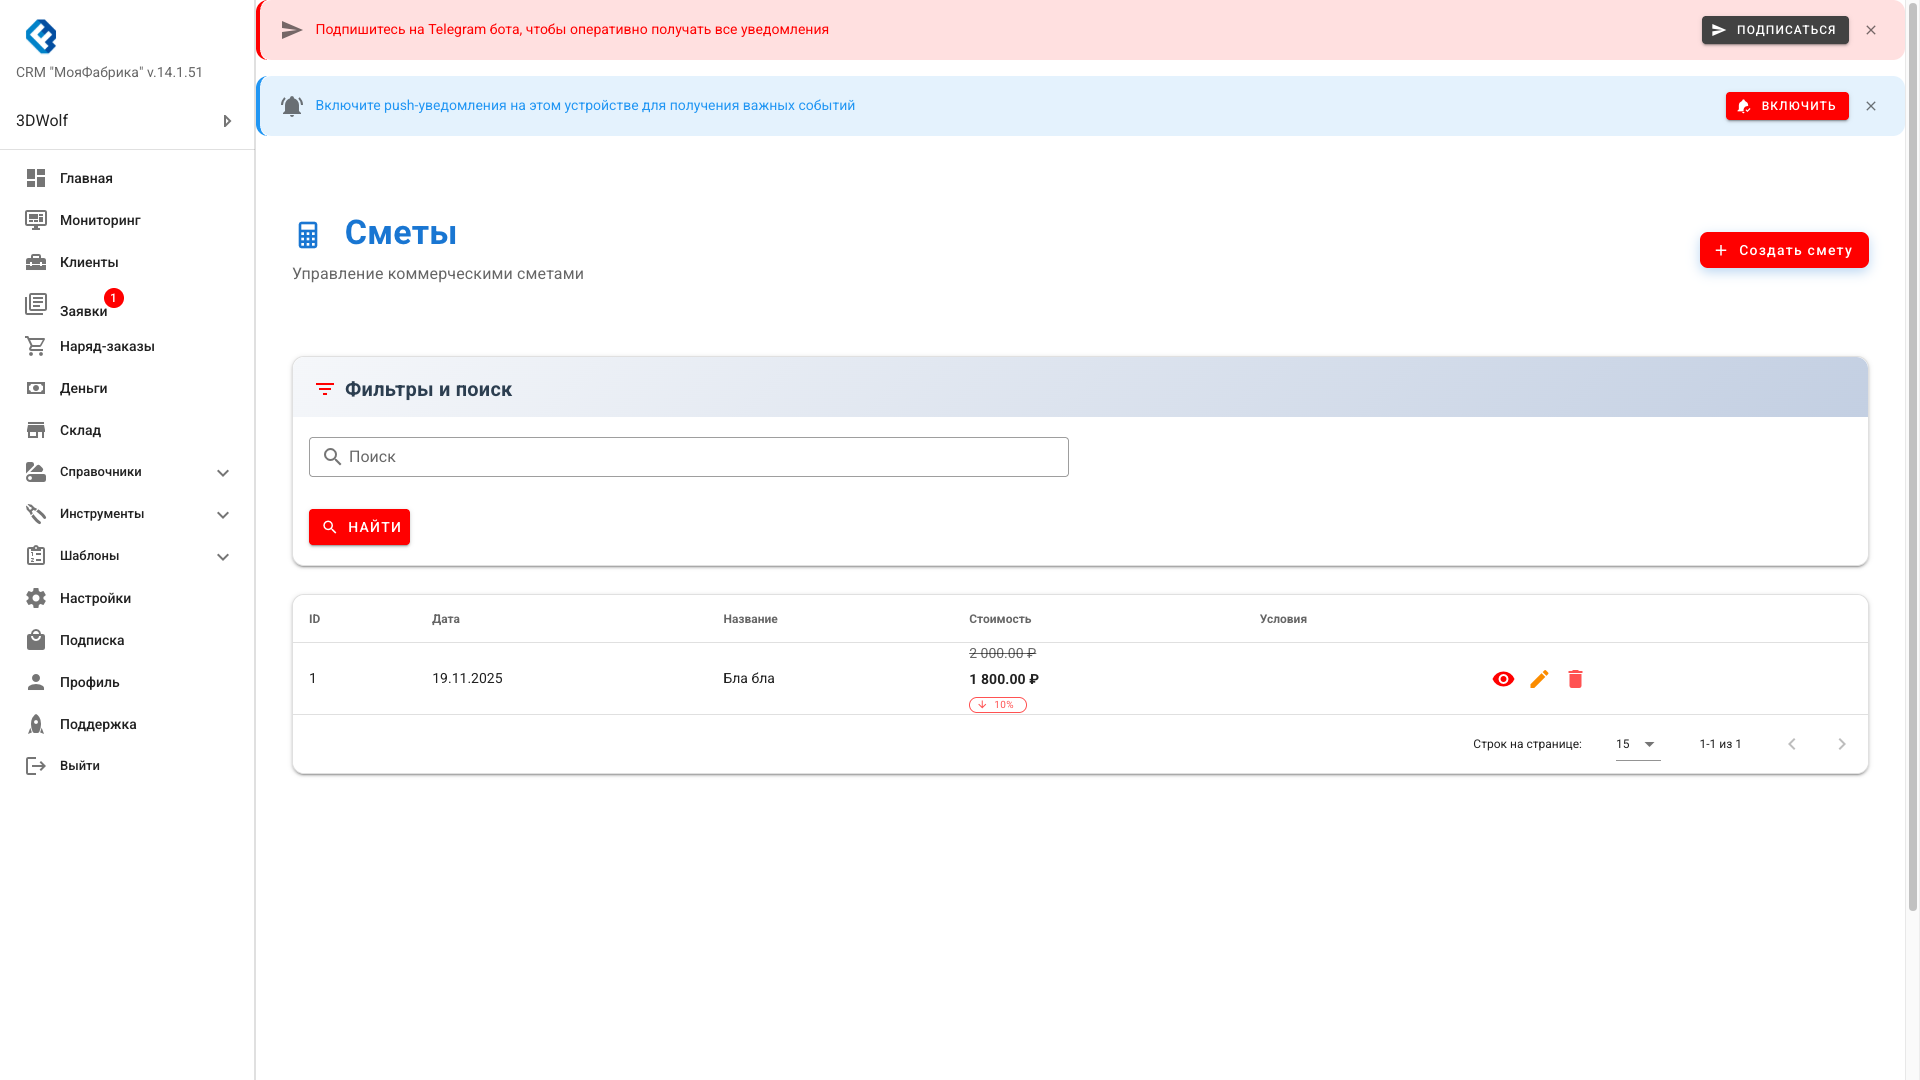
Task: Dismiss the Telegram subscription banner
Action: click(x=1871, y=30)
